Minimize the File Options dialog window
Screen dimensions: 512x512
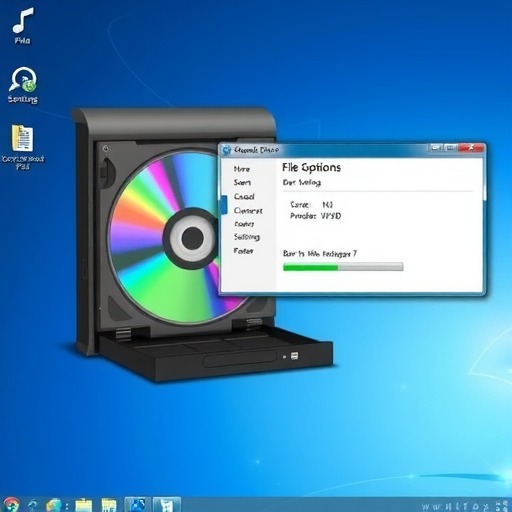pos(435,147)
